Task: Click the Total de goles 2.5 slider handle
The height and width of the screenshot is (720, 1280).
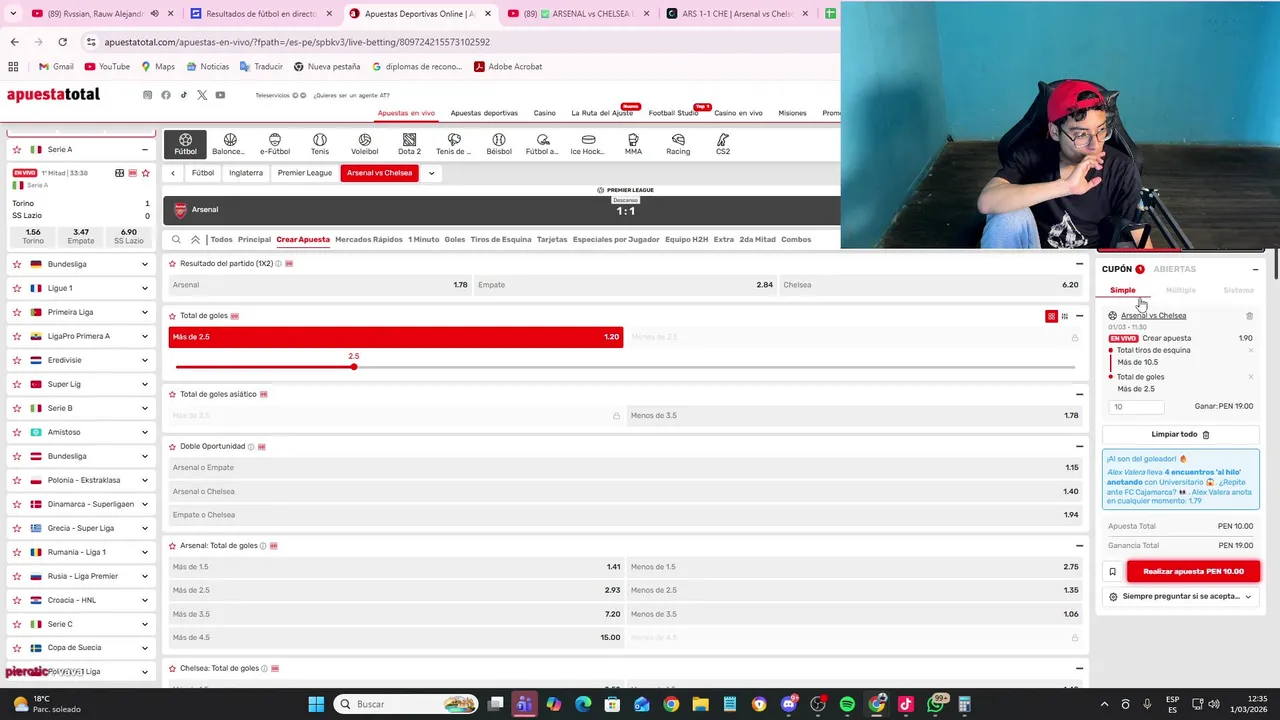Action: pos(353,367)
